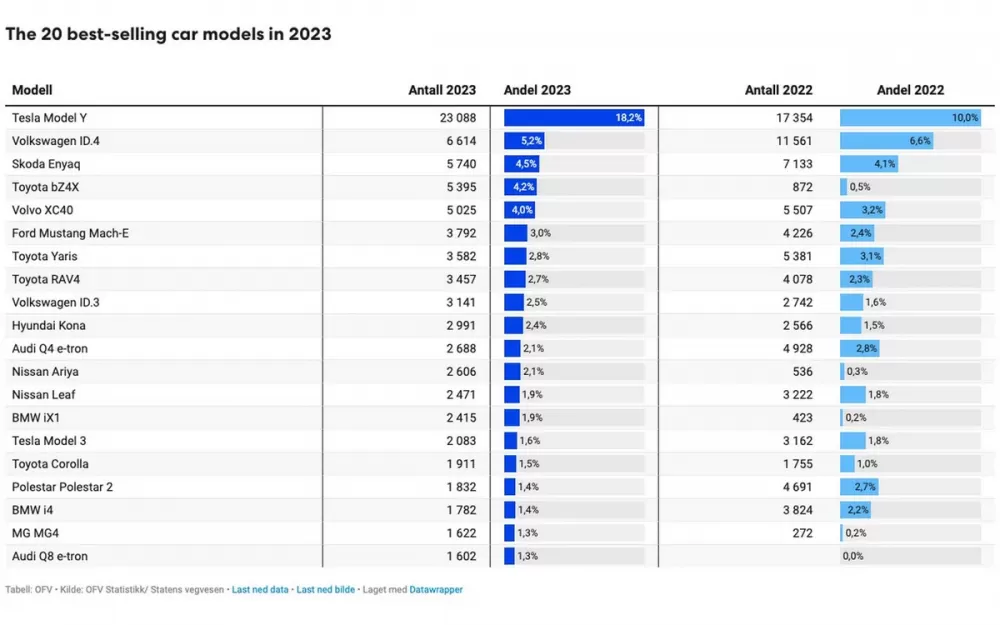
Task: Click the 2022 sales value 17 354
Action: coord(795,118)
